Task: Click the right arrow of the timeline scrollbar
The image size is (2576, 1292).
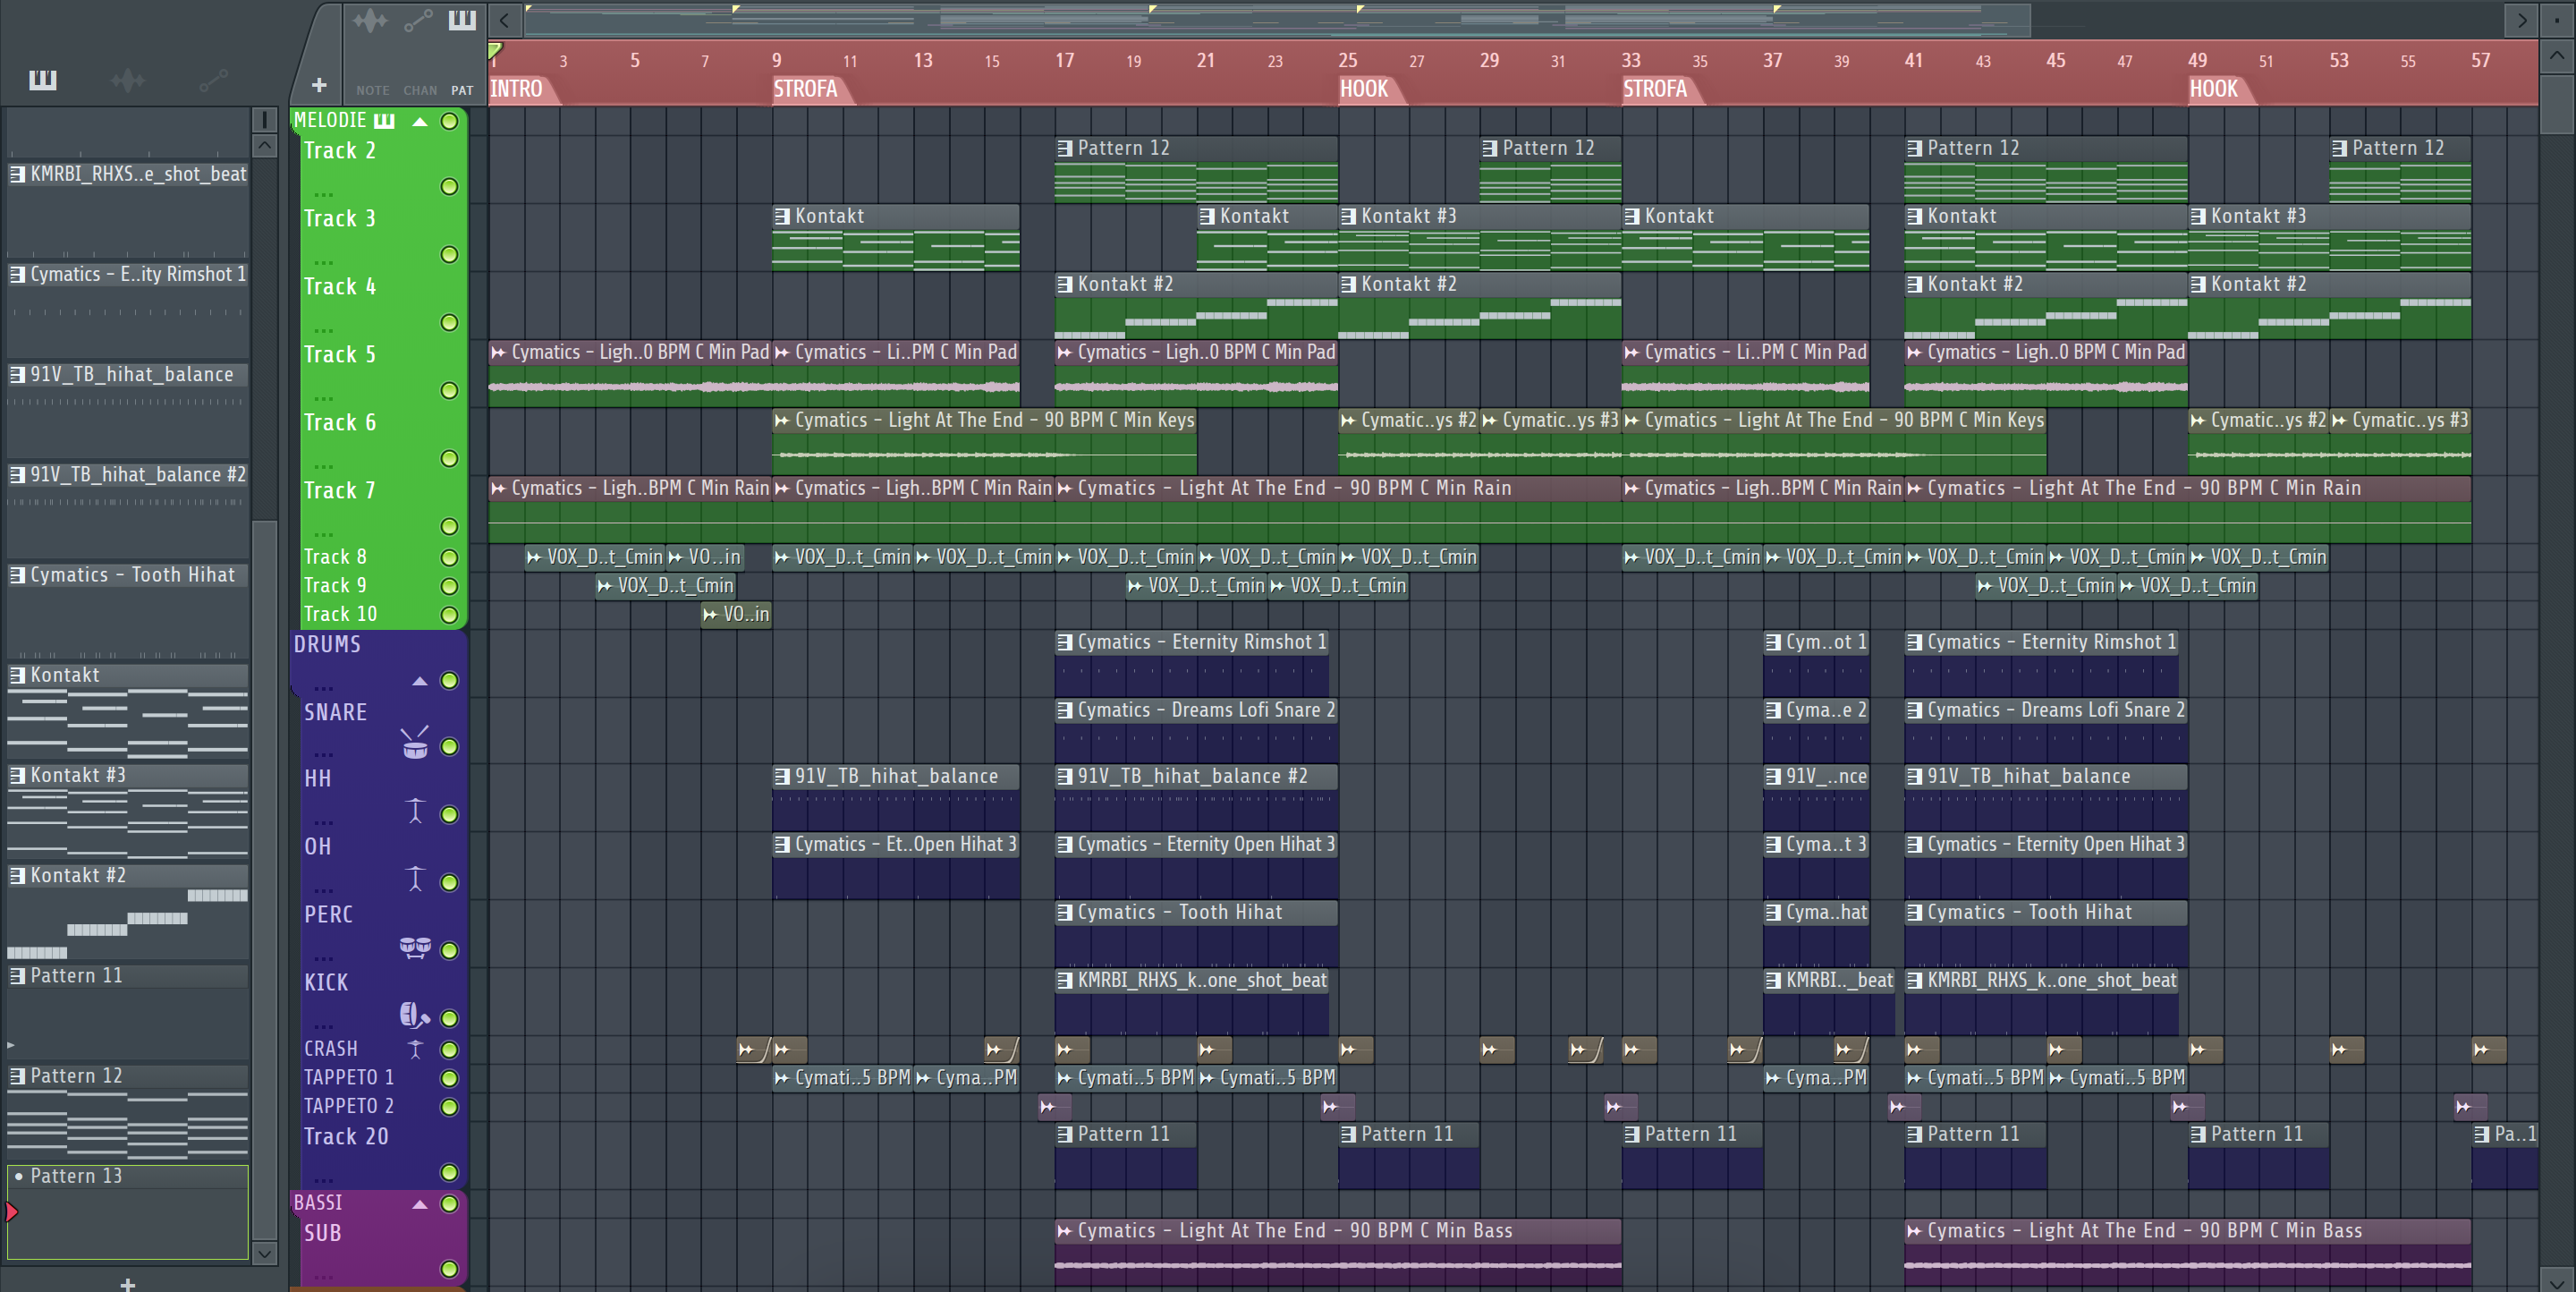Action: (x=2522, y=20)
